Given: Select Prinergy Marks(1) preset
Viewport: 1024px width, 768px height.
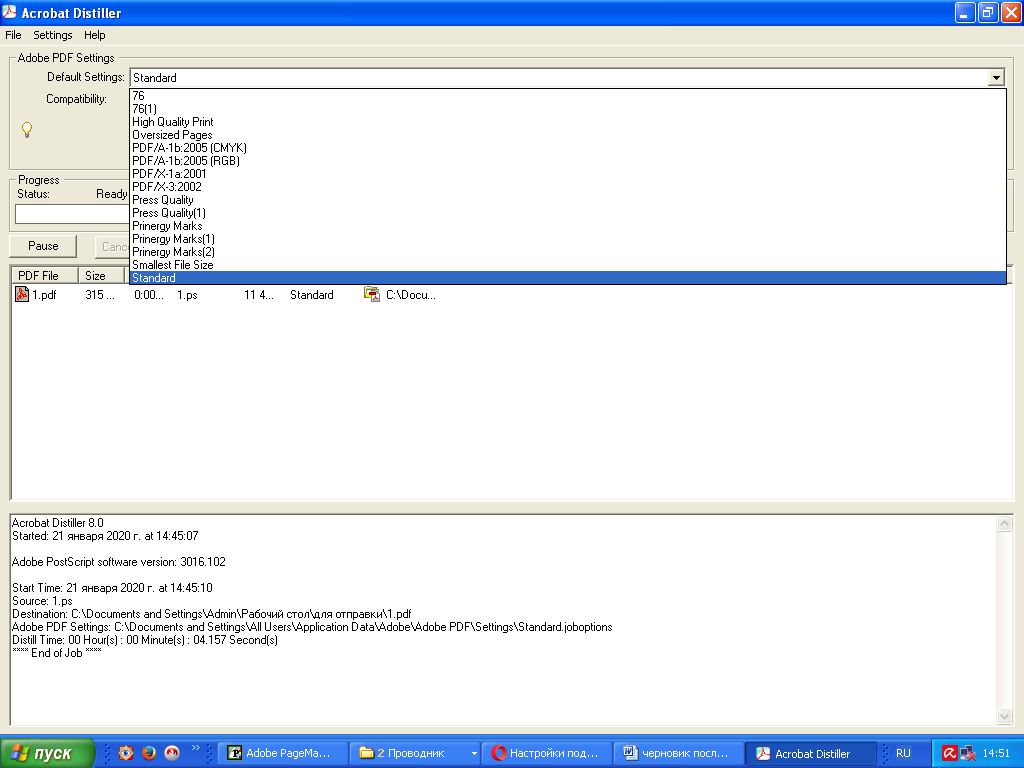Looking at the screenshot, I should pyautogui.click(x=568, y=239).
